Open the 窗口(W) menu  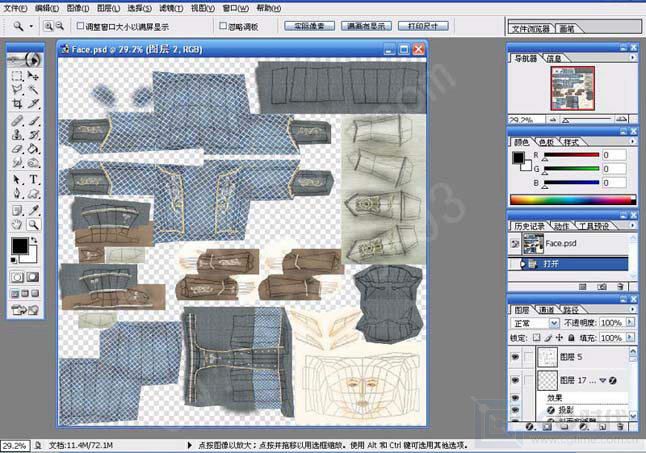235,8
